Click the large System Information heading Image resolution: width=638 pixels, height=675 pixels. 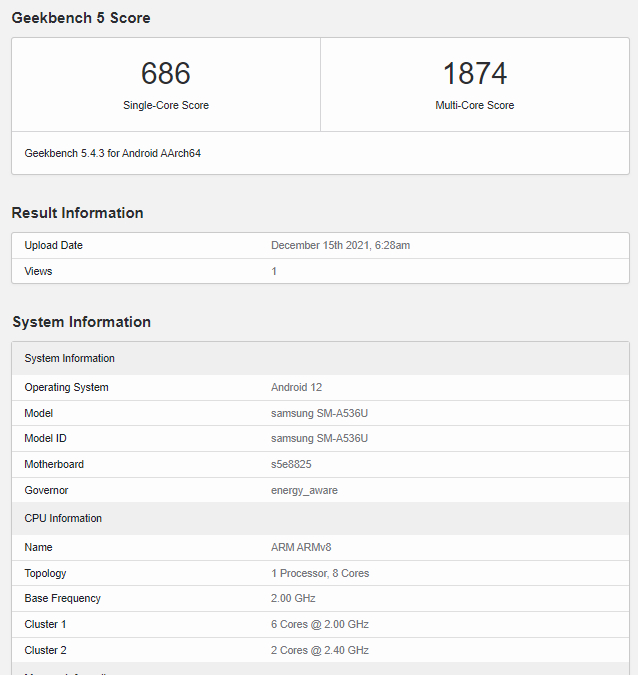click(x=81, y=322)
